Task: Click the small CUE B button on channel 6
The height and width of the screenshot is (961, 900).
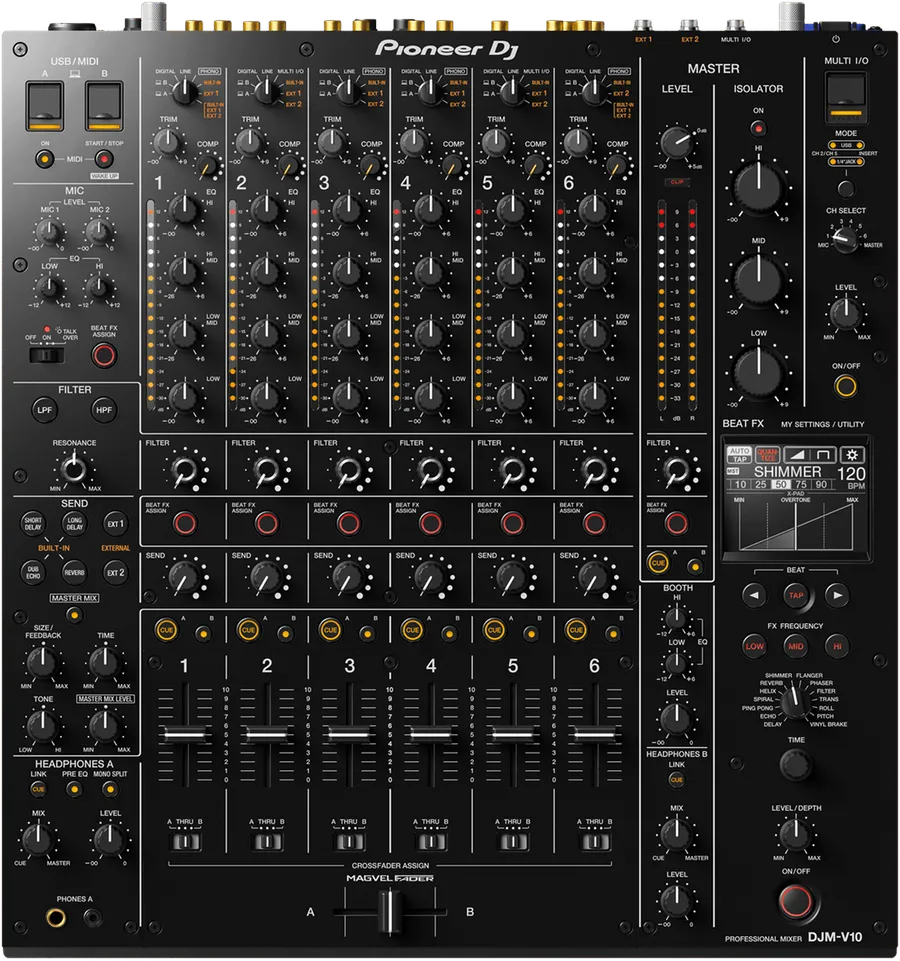Action: click(612, 634)
